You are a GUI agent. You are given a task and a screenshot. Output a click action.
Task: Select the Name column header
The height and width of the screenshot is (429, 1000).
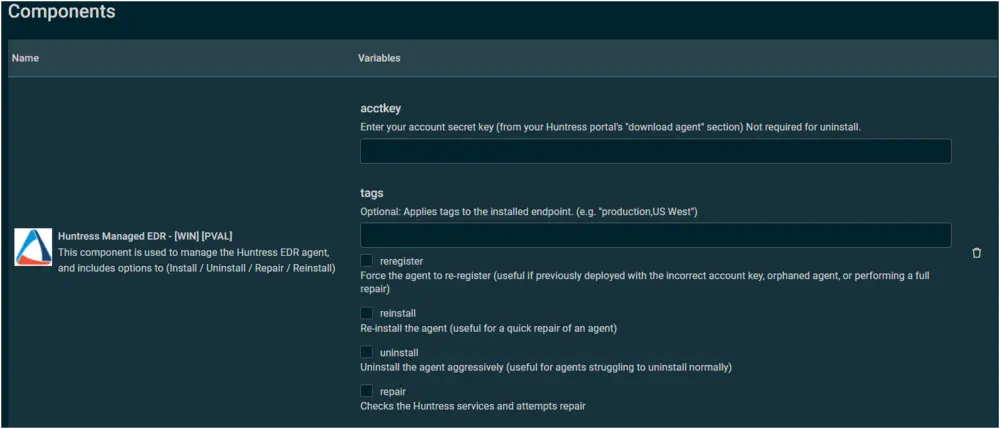tap(26, 58)
